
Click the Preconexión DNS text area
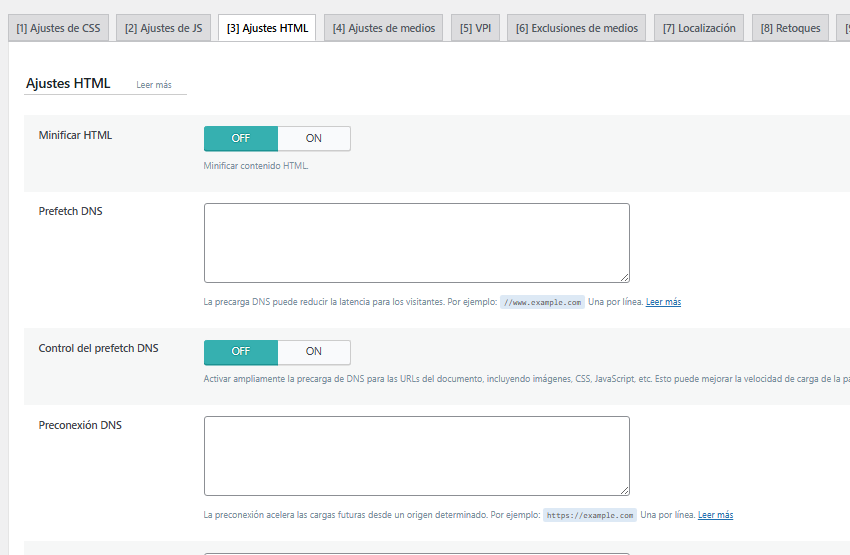[x=417, y=456]
